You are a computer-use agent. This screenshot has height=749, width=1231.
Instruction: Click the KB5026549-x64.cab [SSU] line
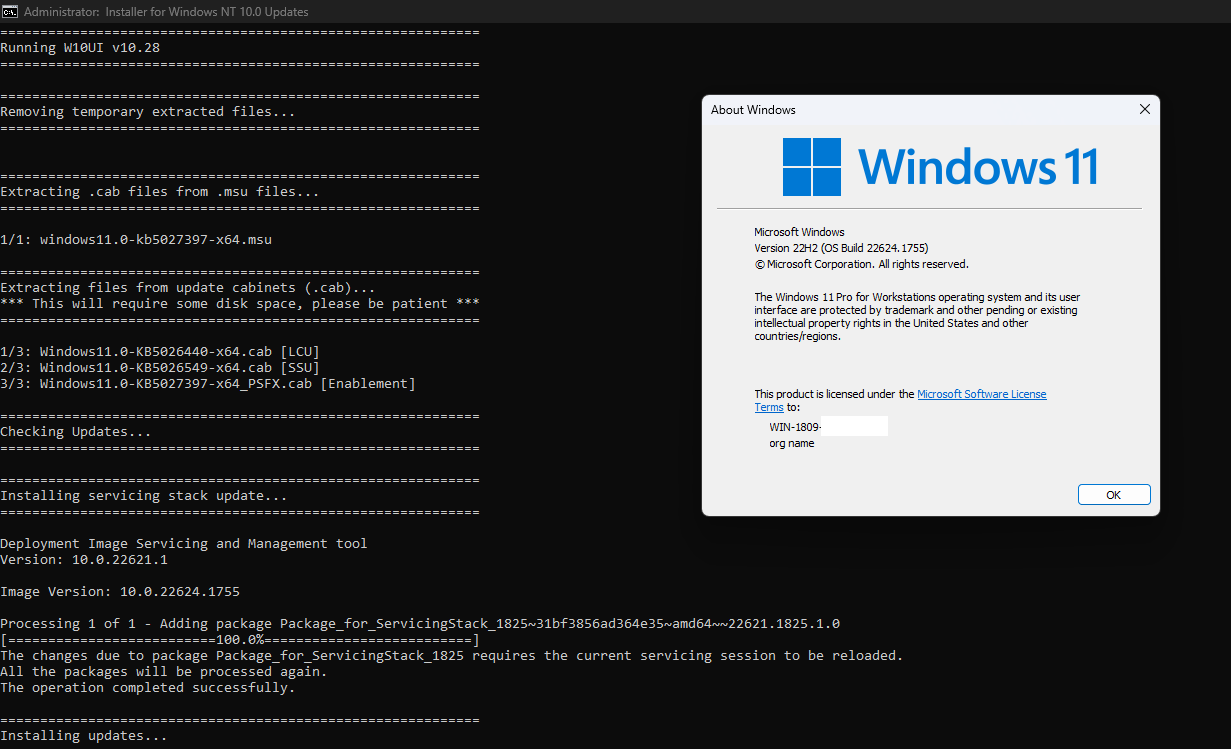click(160, 368)
